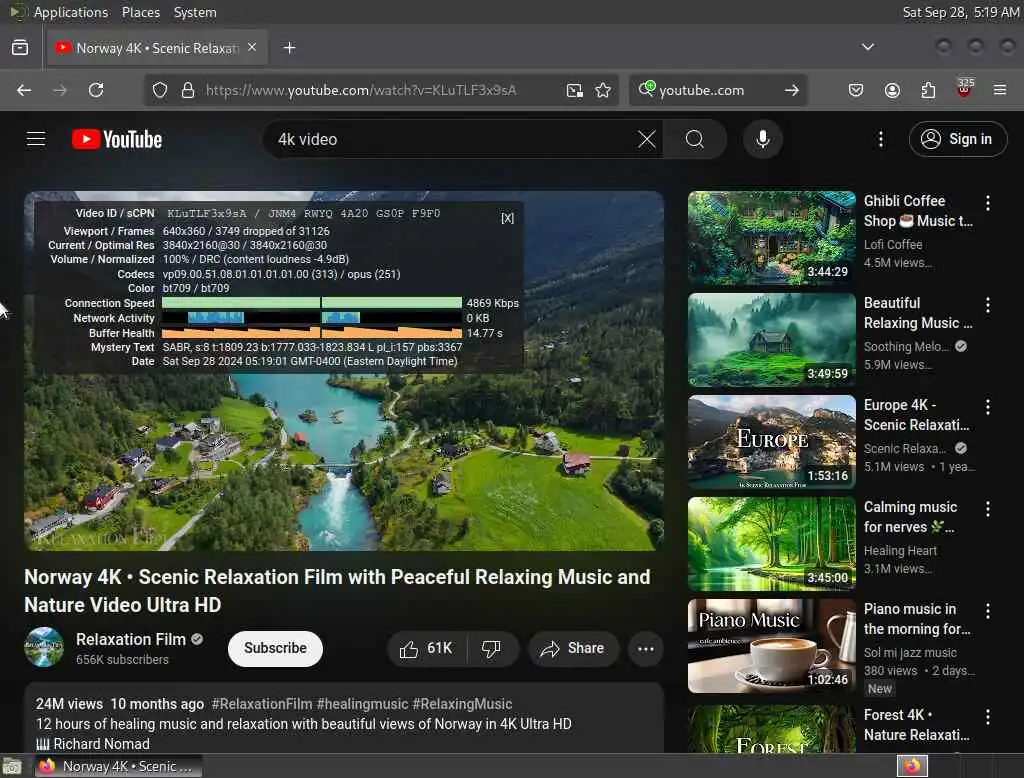Click the clock Sat Sep 28
Viewport: 1024px width, 778px height.
coord(960,12)
